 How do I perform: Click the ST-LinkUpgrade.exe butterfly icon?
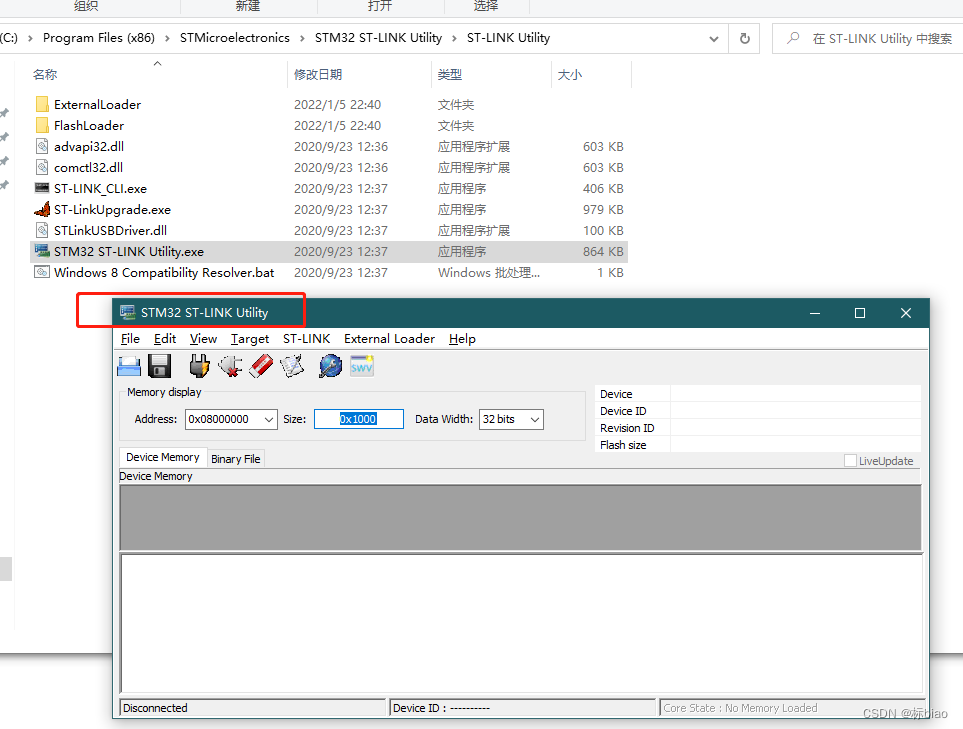[x=42, y=209]
